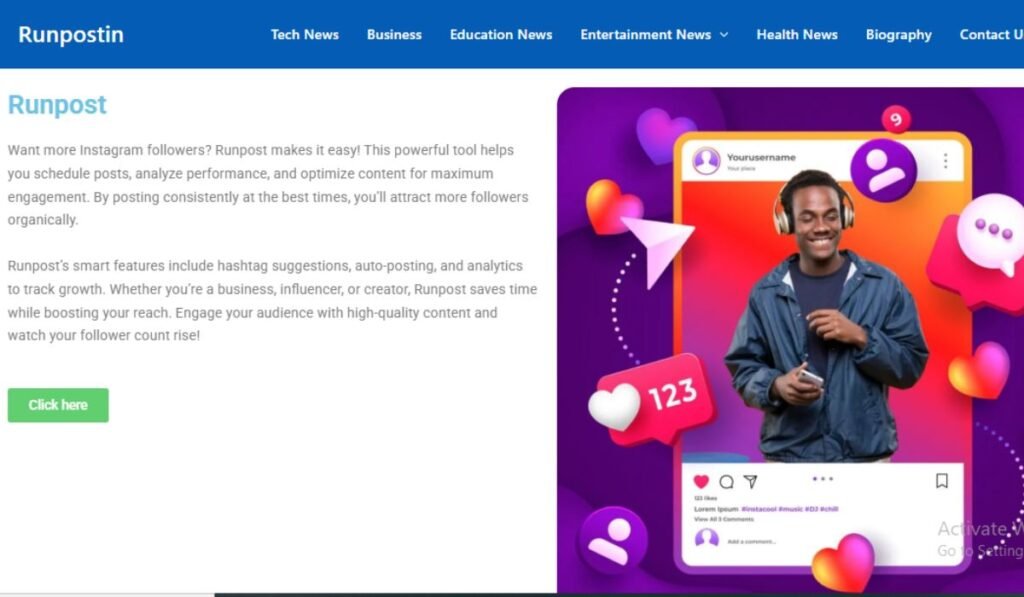Open the Education News page
The image size is (1024, 597).
pos(501,35)
